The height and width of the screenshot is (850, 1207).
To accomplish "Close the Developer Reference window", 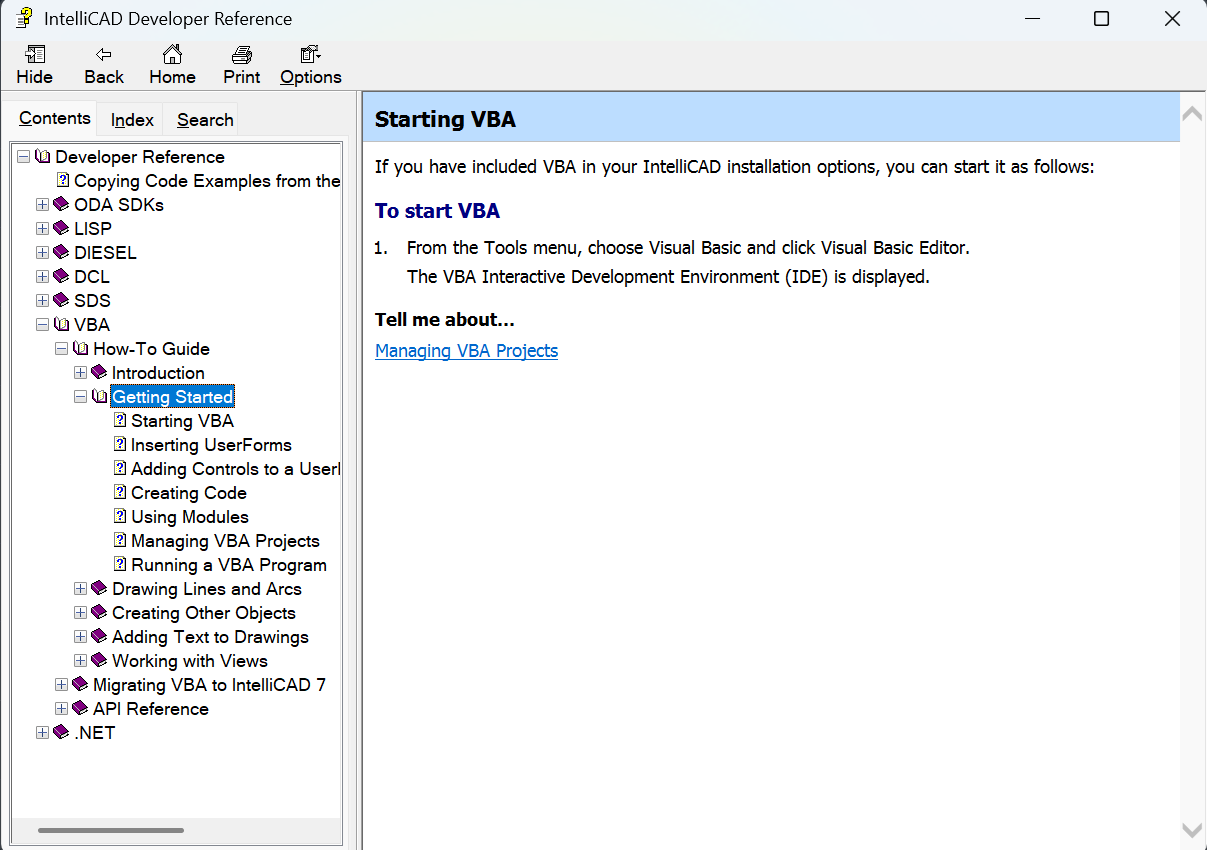I will (x=1172, y=19).
